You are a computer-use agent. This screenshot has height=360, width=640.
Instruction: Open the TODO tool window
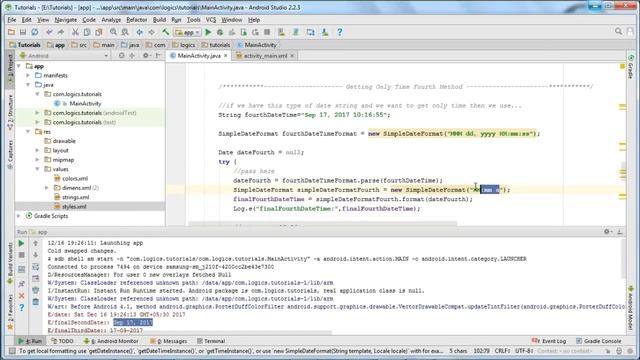(62, 341)
